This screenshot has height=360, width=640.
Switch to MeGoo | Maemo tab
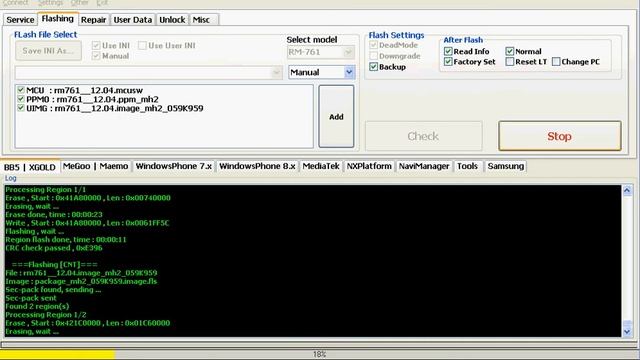(x=96, y=166)
